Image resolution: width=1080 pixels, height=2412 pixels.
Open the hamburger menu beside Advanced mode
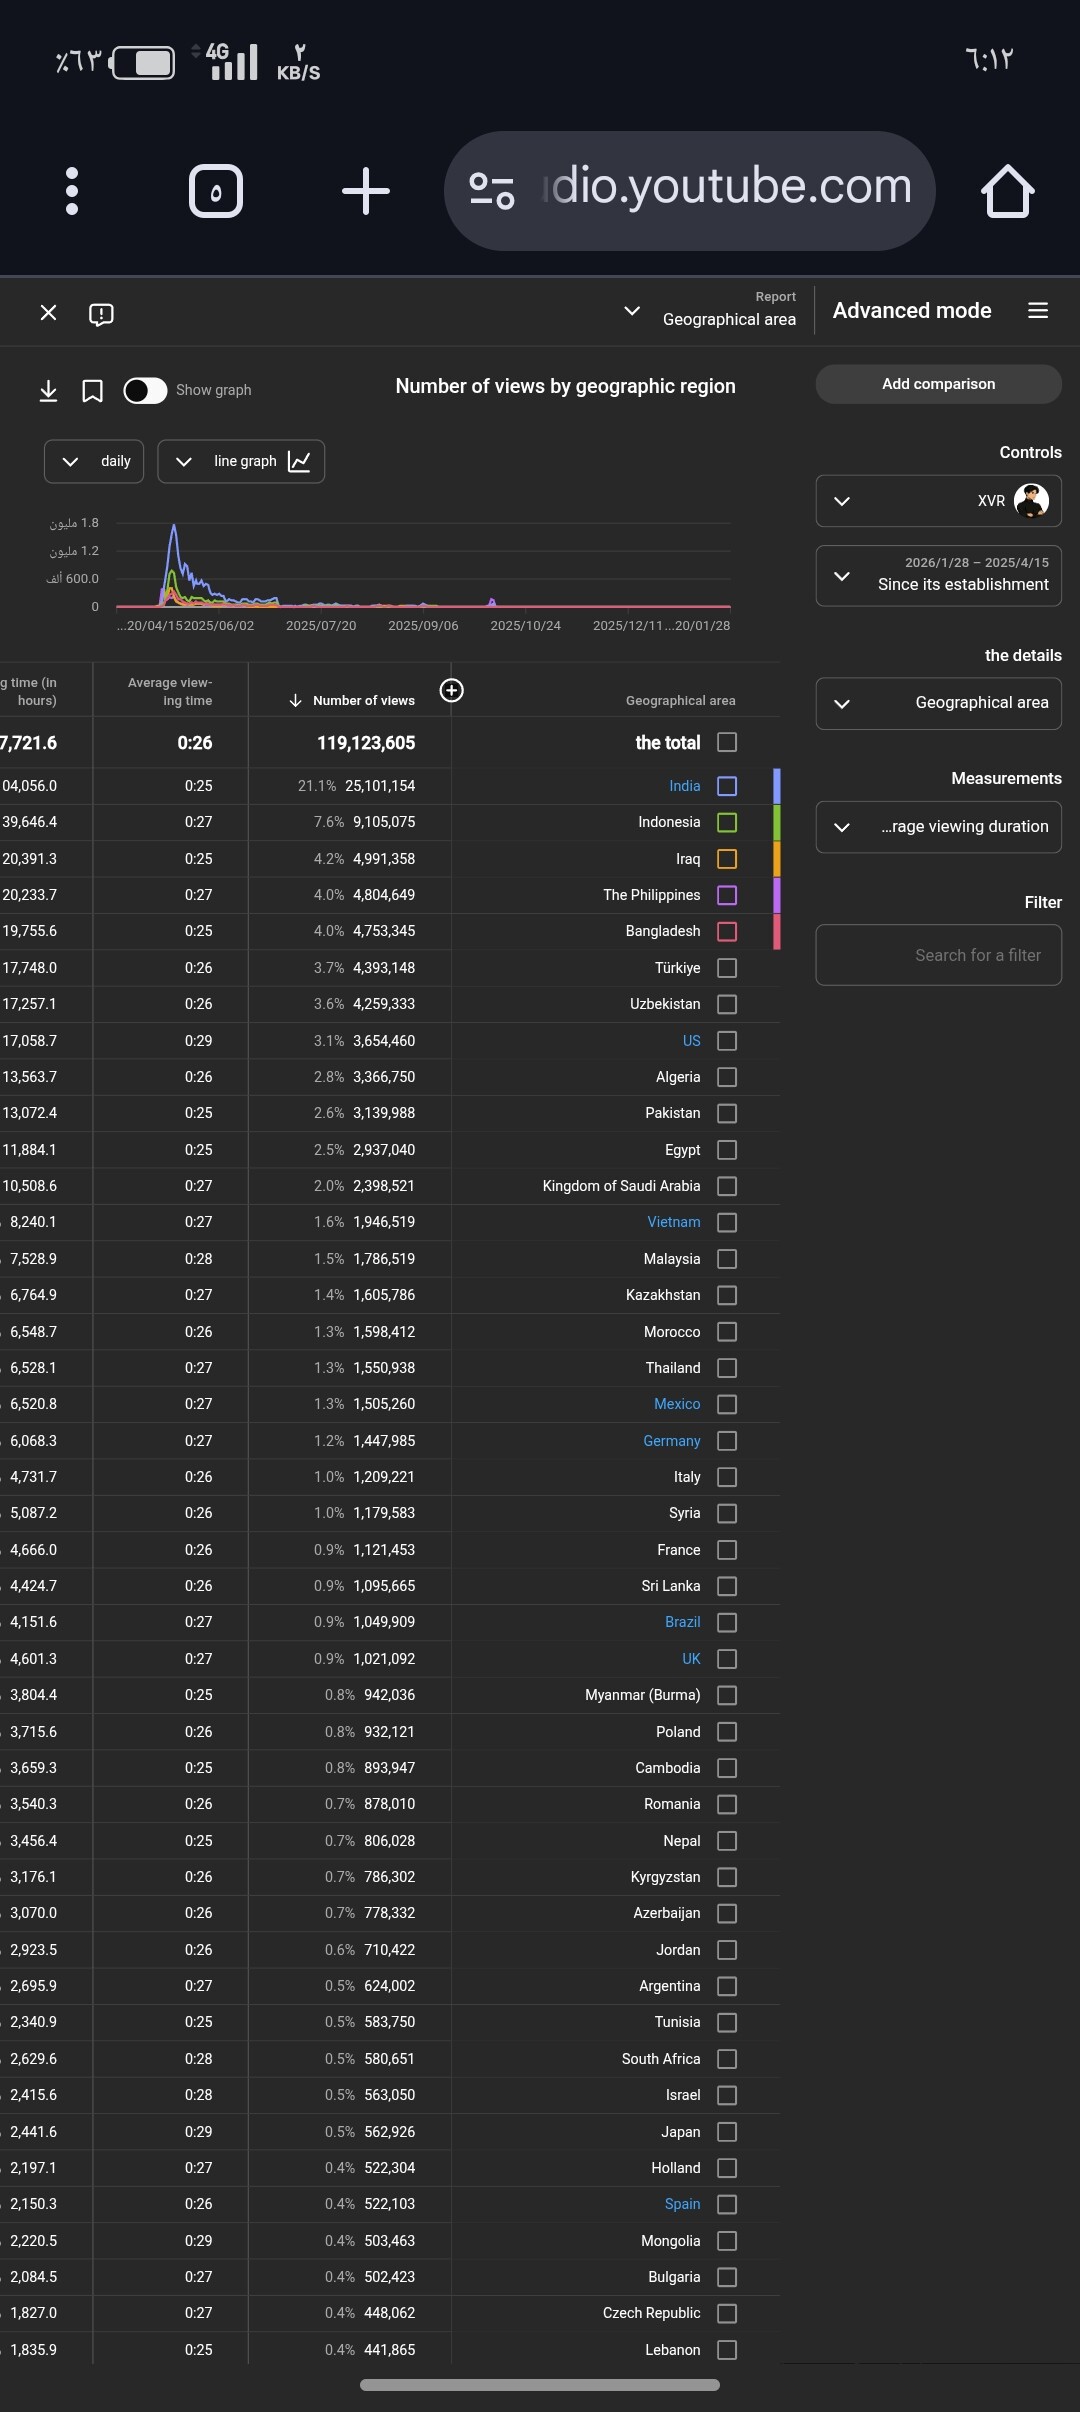[1038, 311]
